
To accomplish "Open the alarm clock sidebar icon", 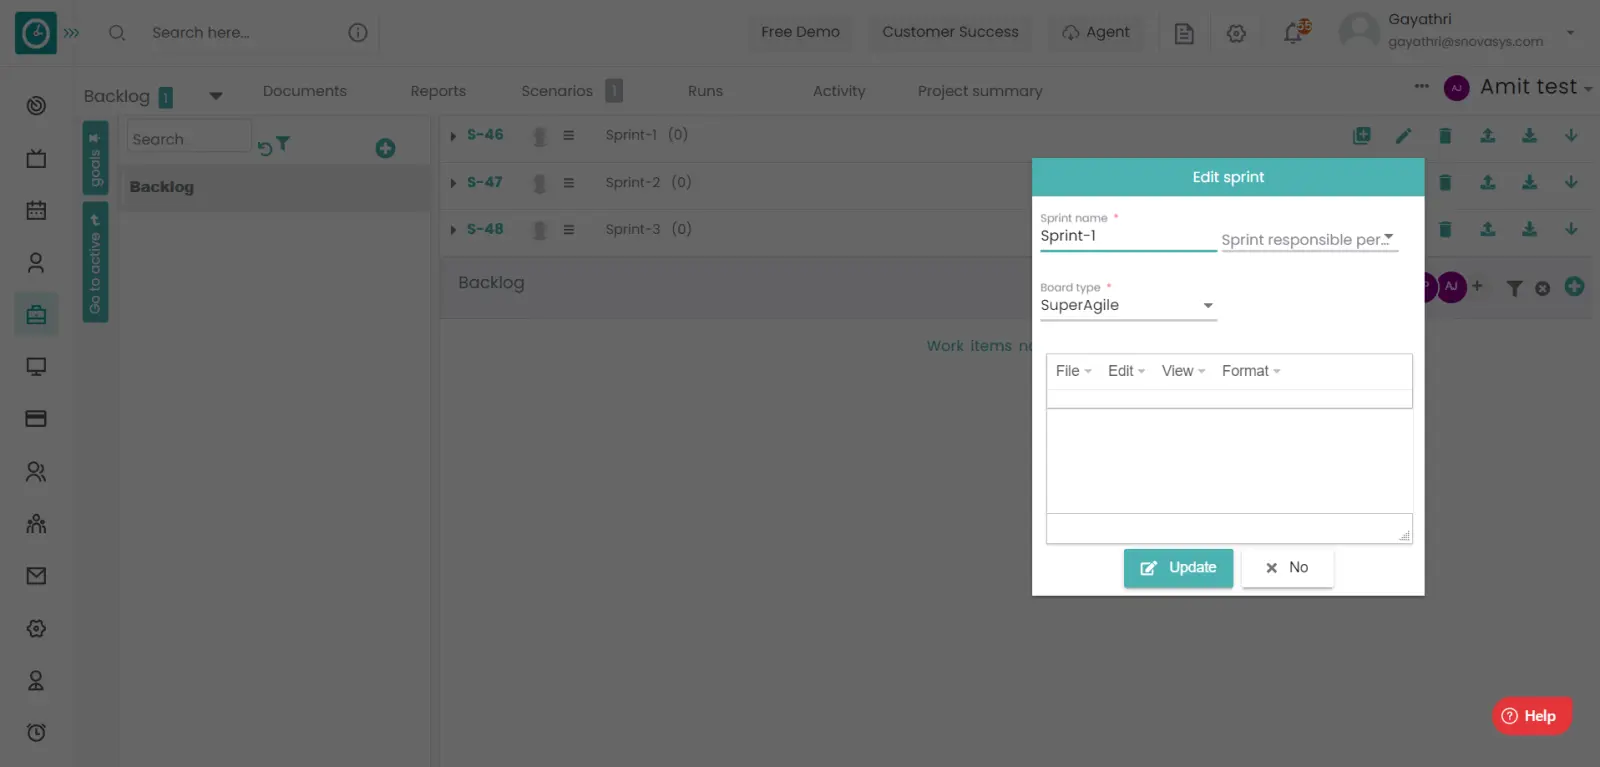I will click(x=36, y=732).
